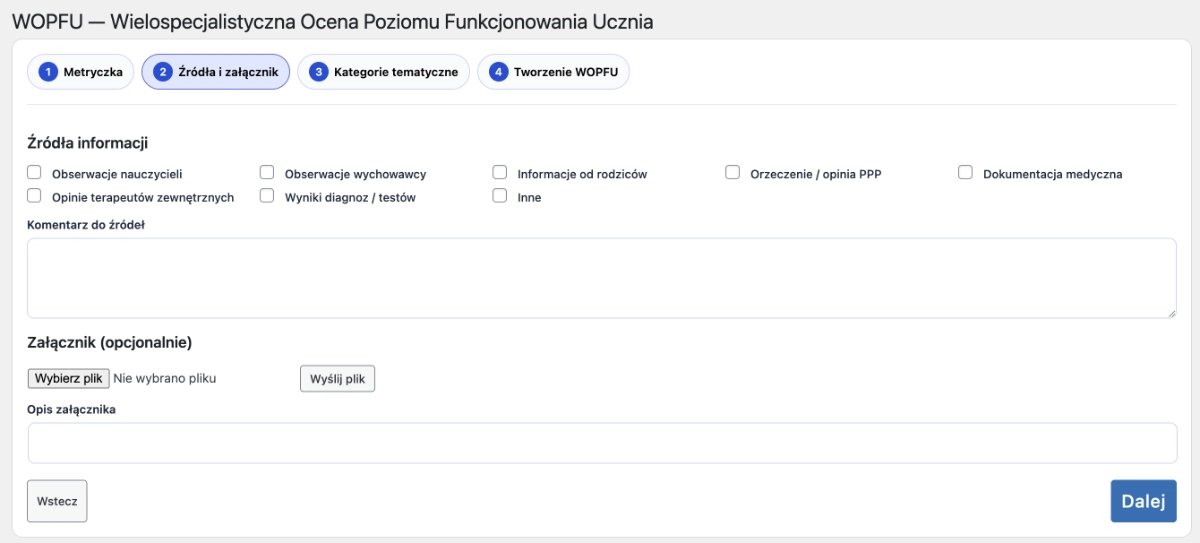1200x543 pixels.
Task: Click the step 3 number badge
Action: pyautogui.click(x=318, y=72)
